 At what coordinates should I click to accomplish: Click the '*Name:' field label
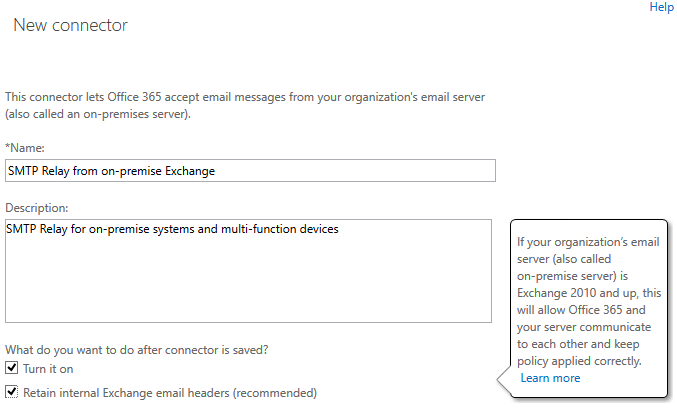point(25,148)
